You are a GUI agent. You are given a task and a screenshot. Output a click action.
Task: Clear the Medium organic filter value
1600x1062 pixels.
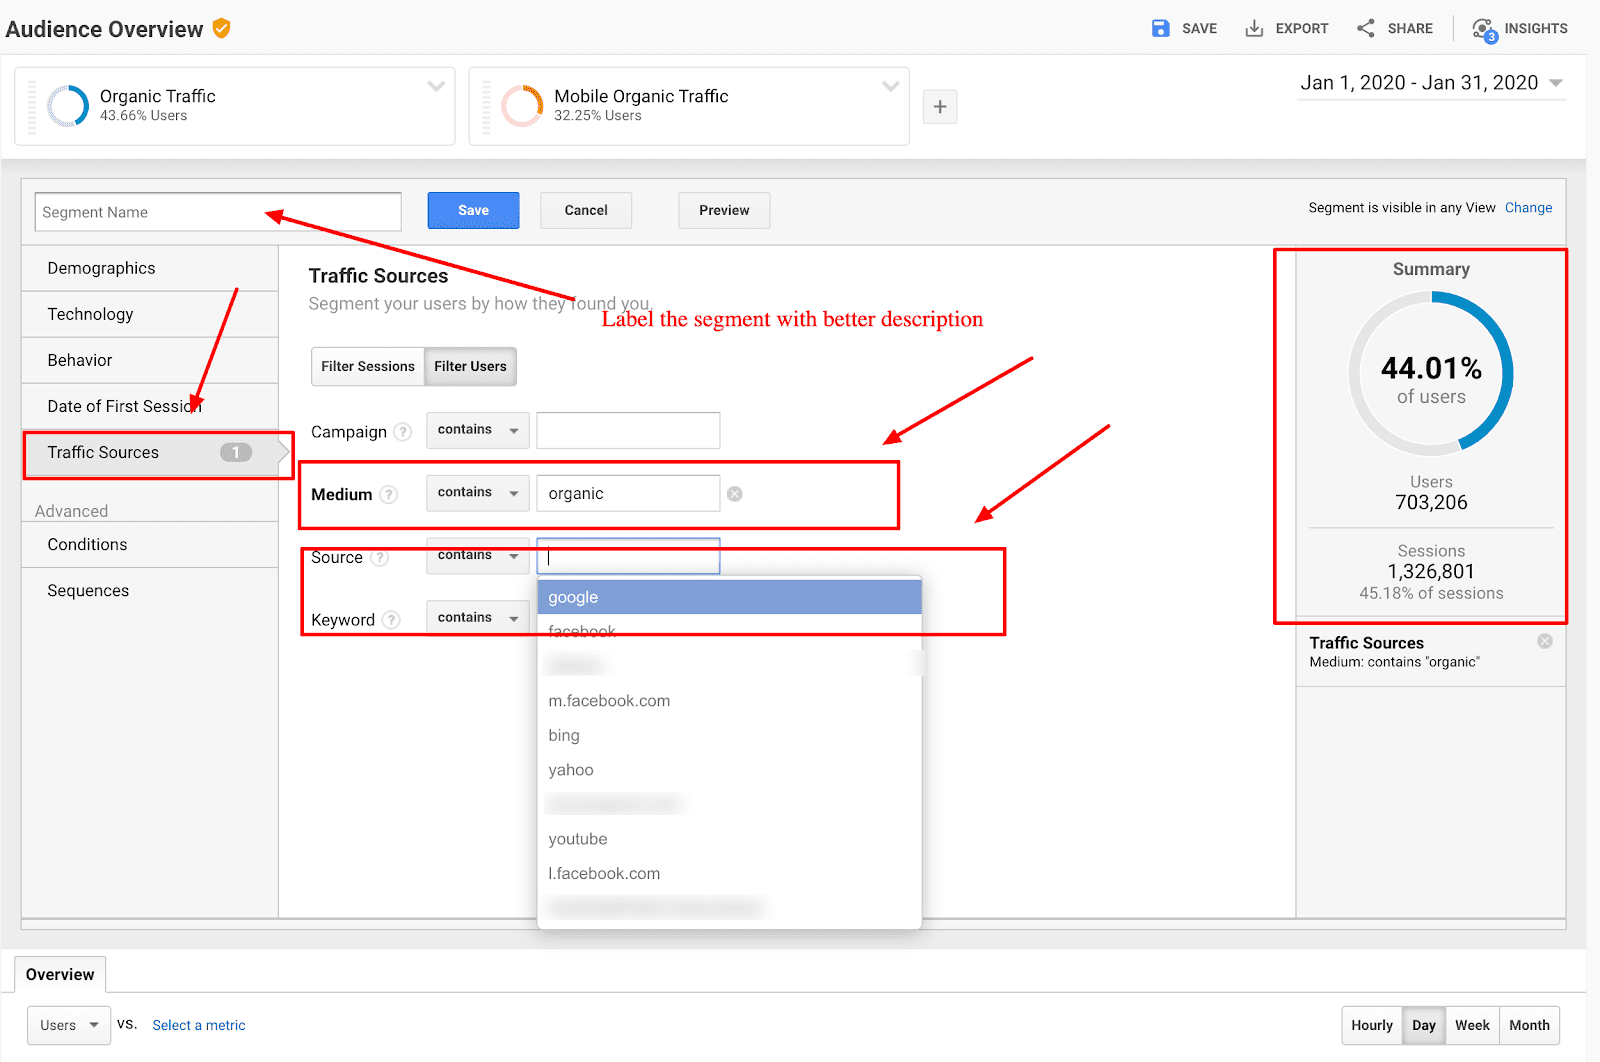735,494
